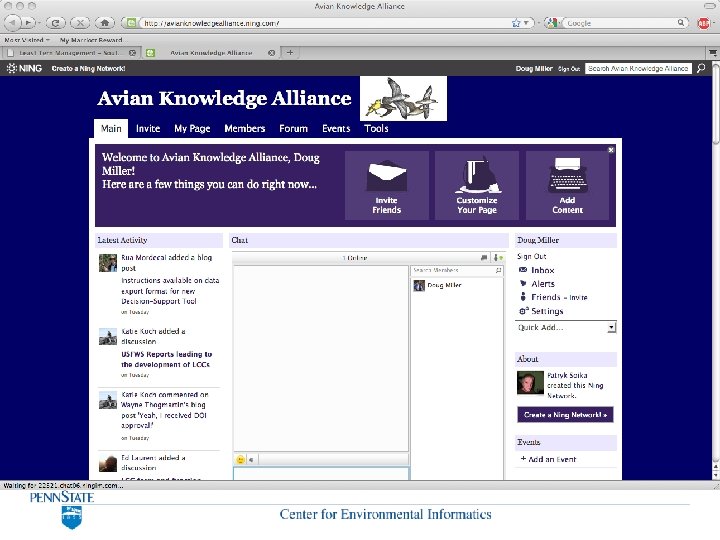Click Doug Miller in chat member list
720x540 pixels.
444,285
